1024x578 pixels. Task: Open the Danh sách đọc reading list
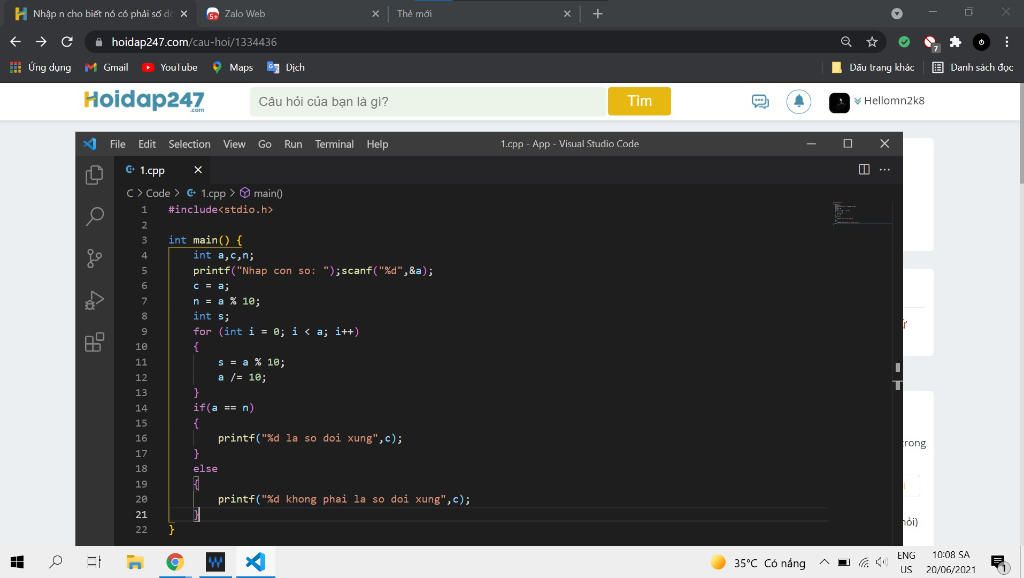(973, 67)
